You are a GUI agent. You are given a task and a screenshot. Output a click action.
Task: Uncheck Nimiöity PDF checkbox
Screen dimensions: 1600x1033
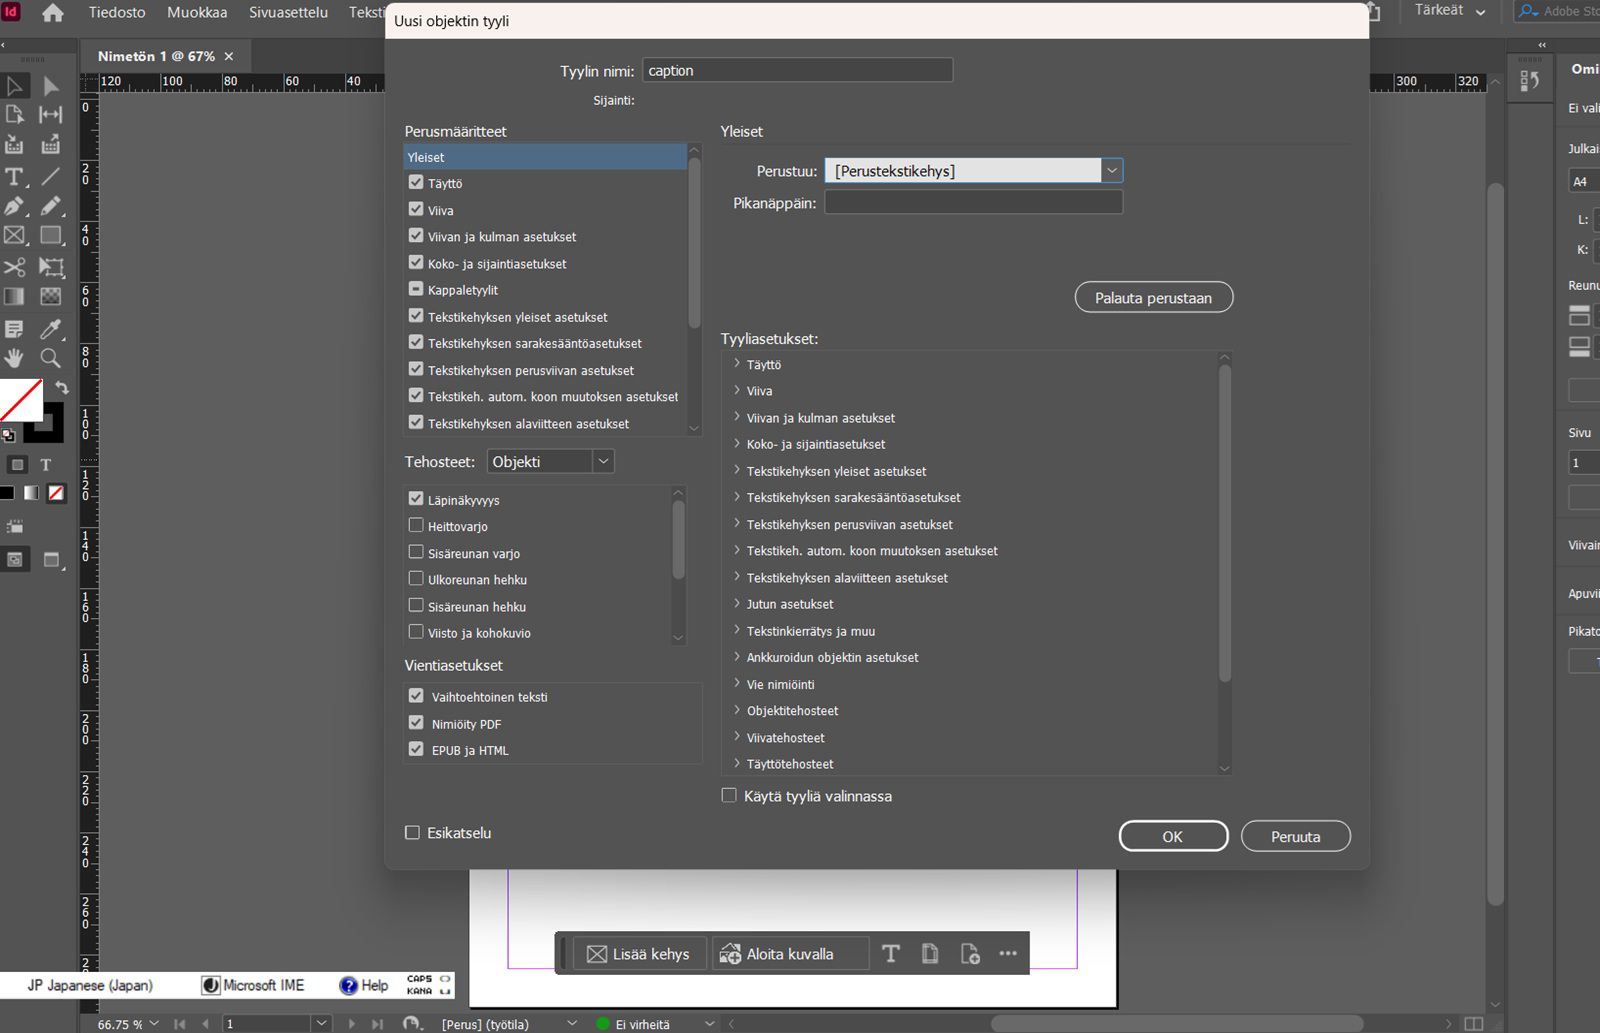[x=416, y=723]
